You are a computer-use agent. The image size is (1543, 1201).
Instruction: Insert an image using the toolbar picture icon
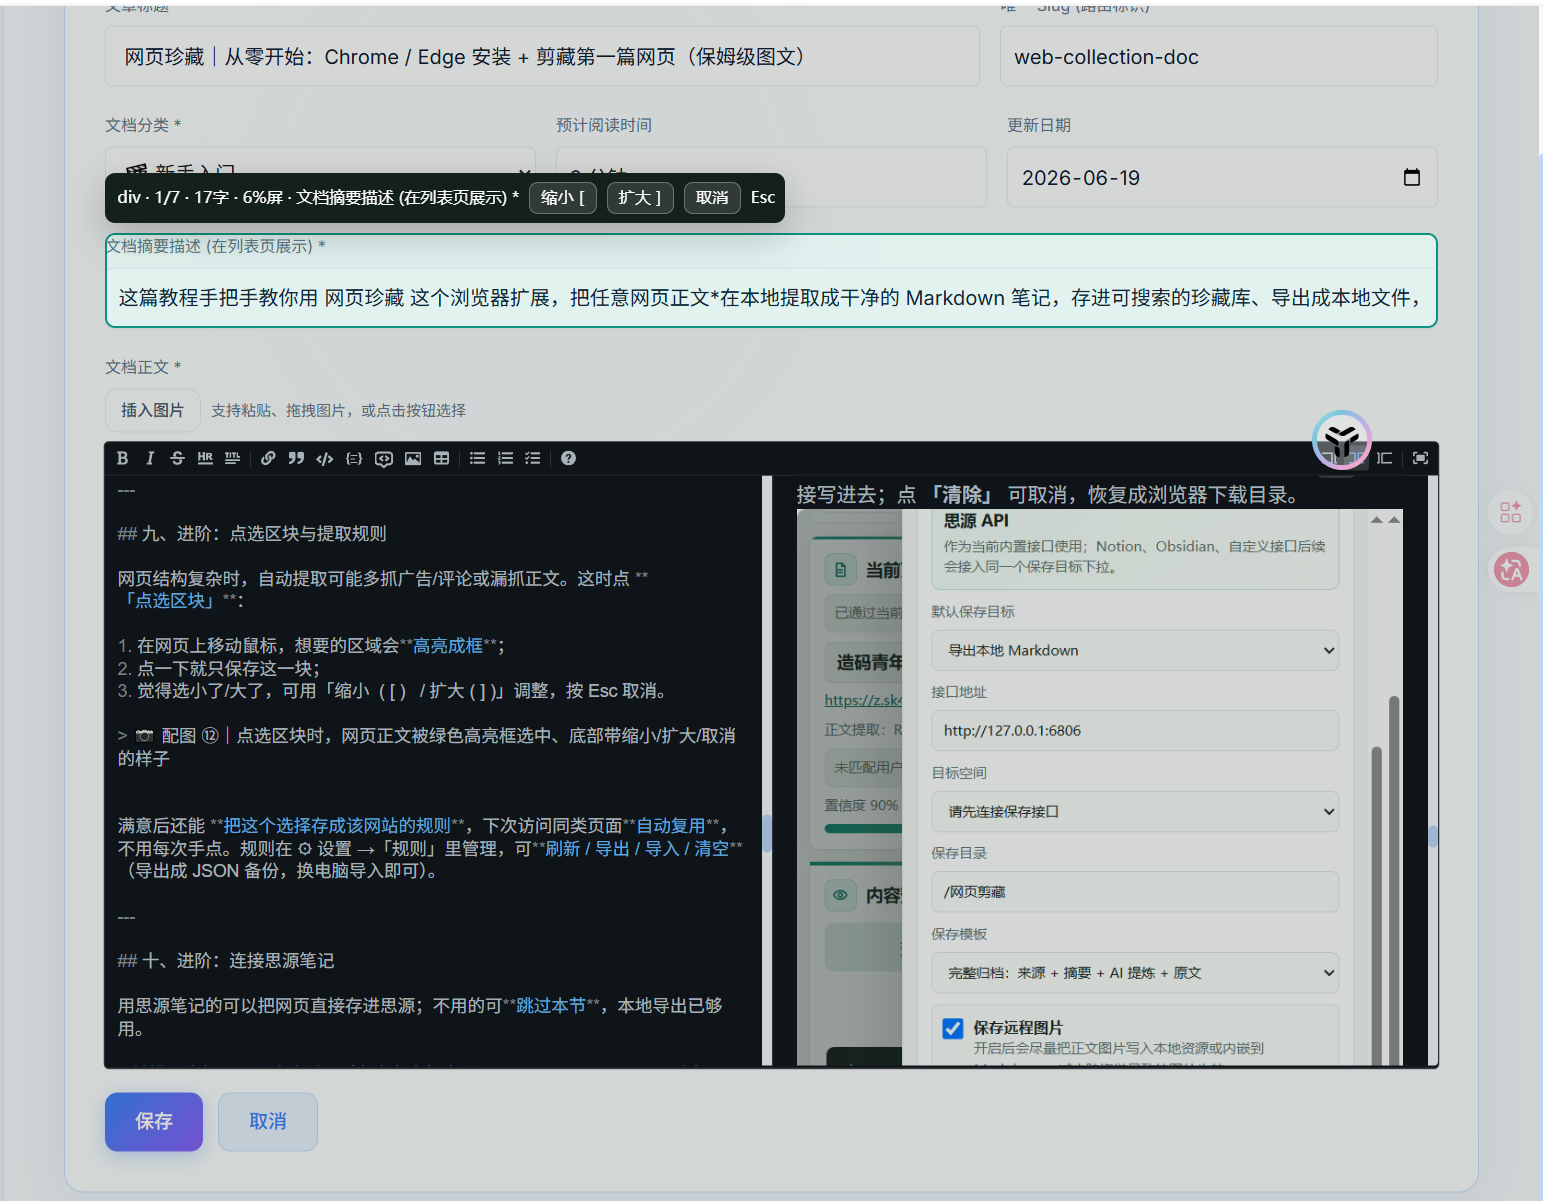412,458
